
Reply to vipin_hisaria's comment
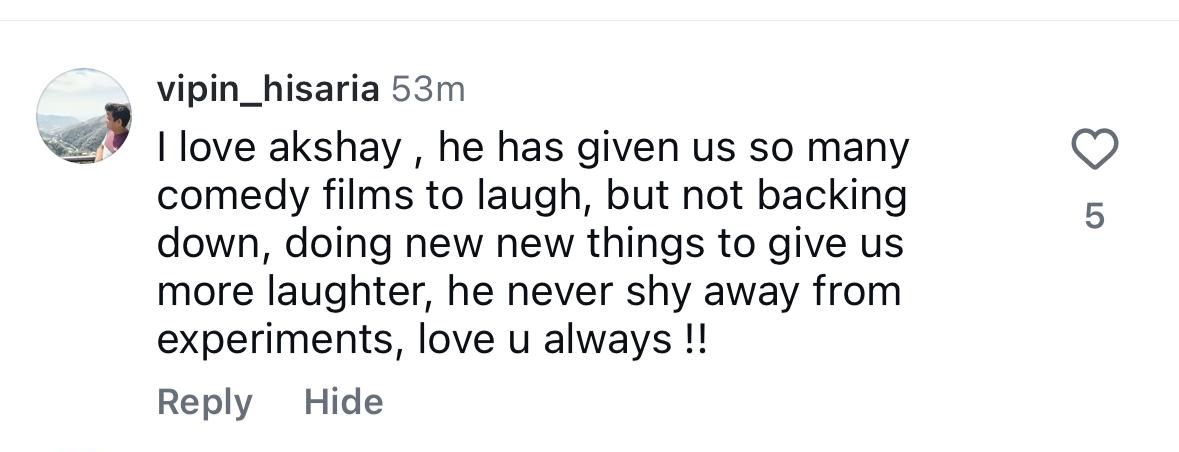pyautogui.click(x=205, y=402)
